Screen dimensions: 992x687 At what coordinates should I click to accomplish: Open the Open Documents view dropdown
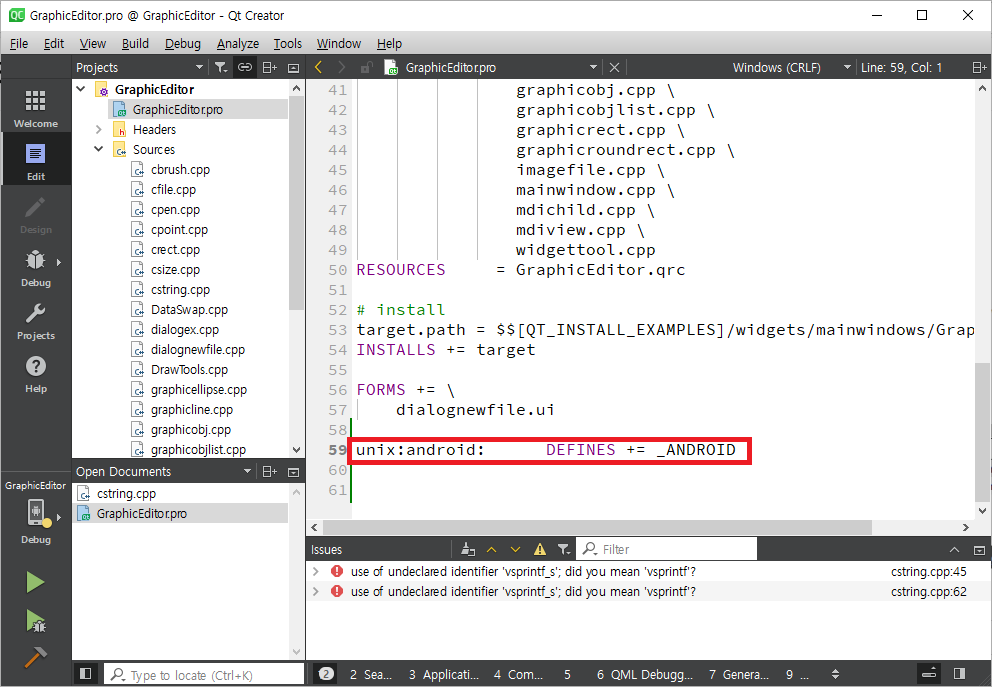click(x=163, y=471)
